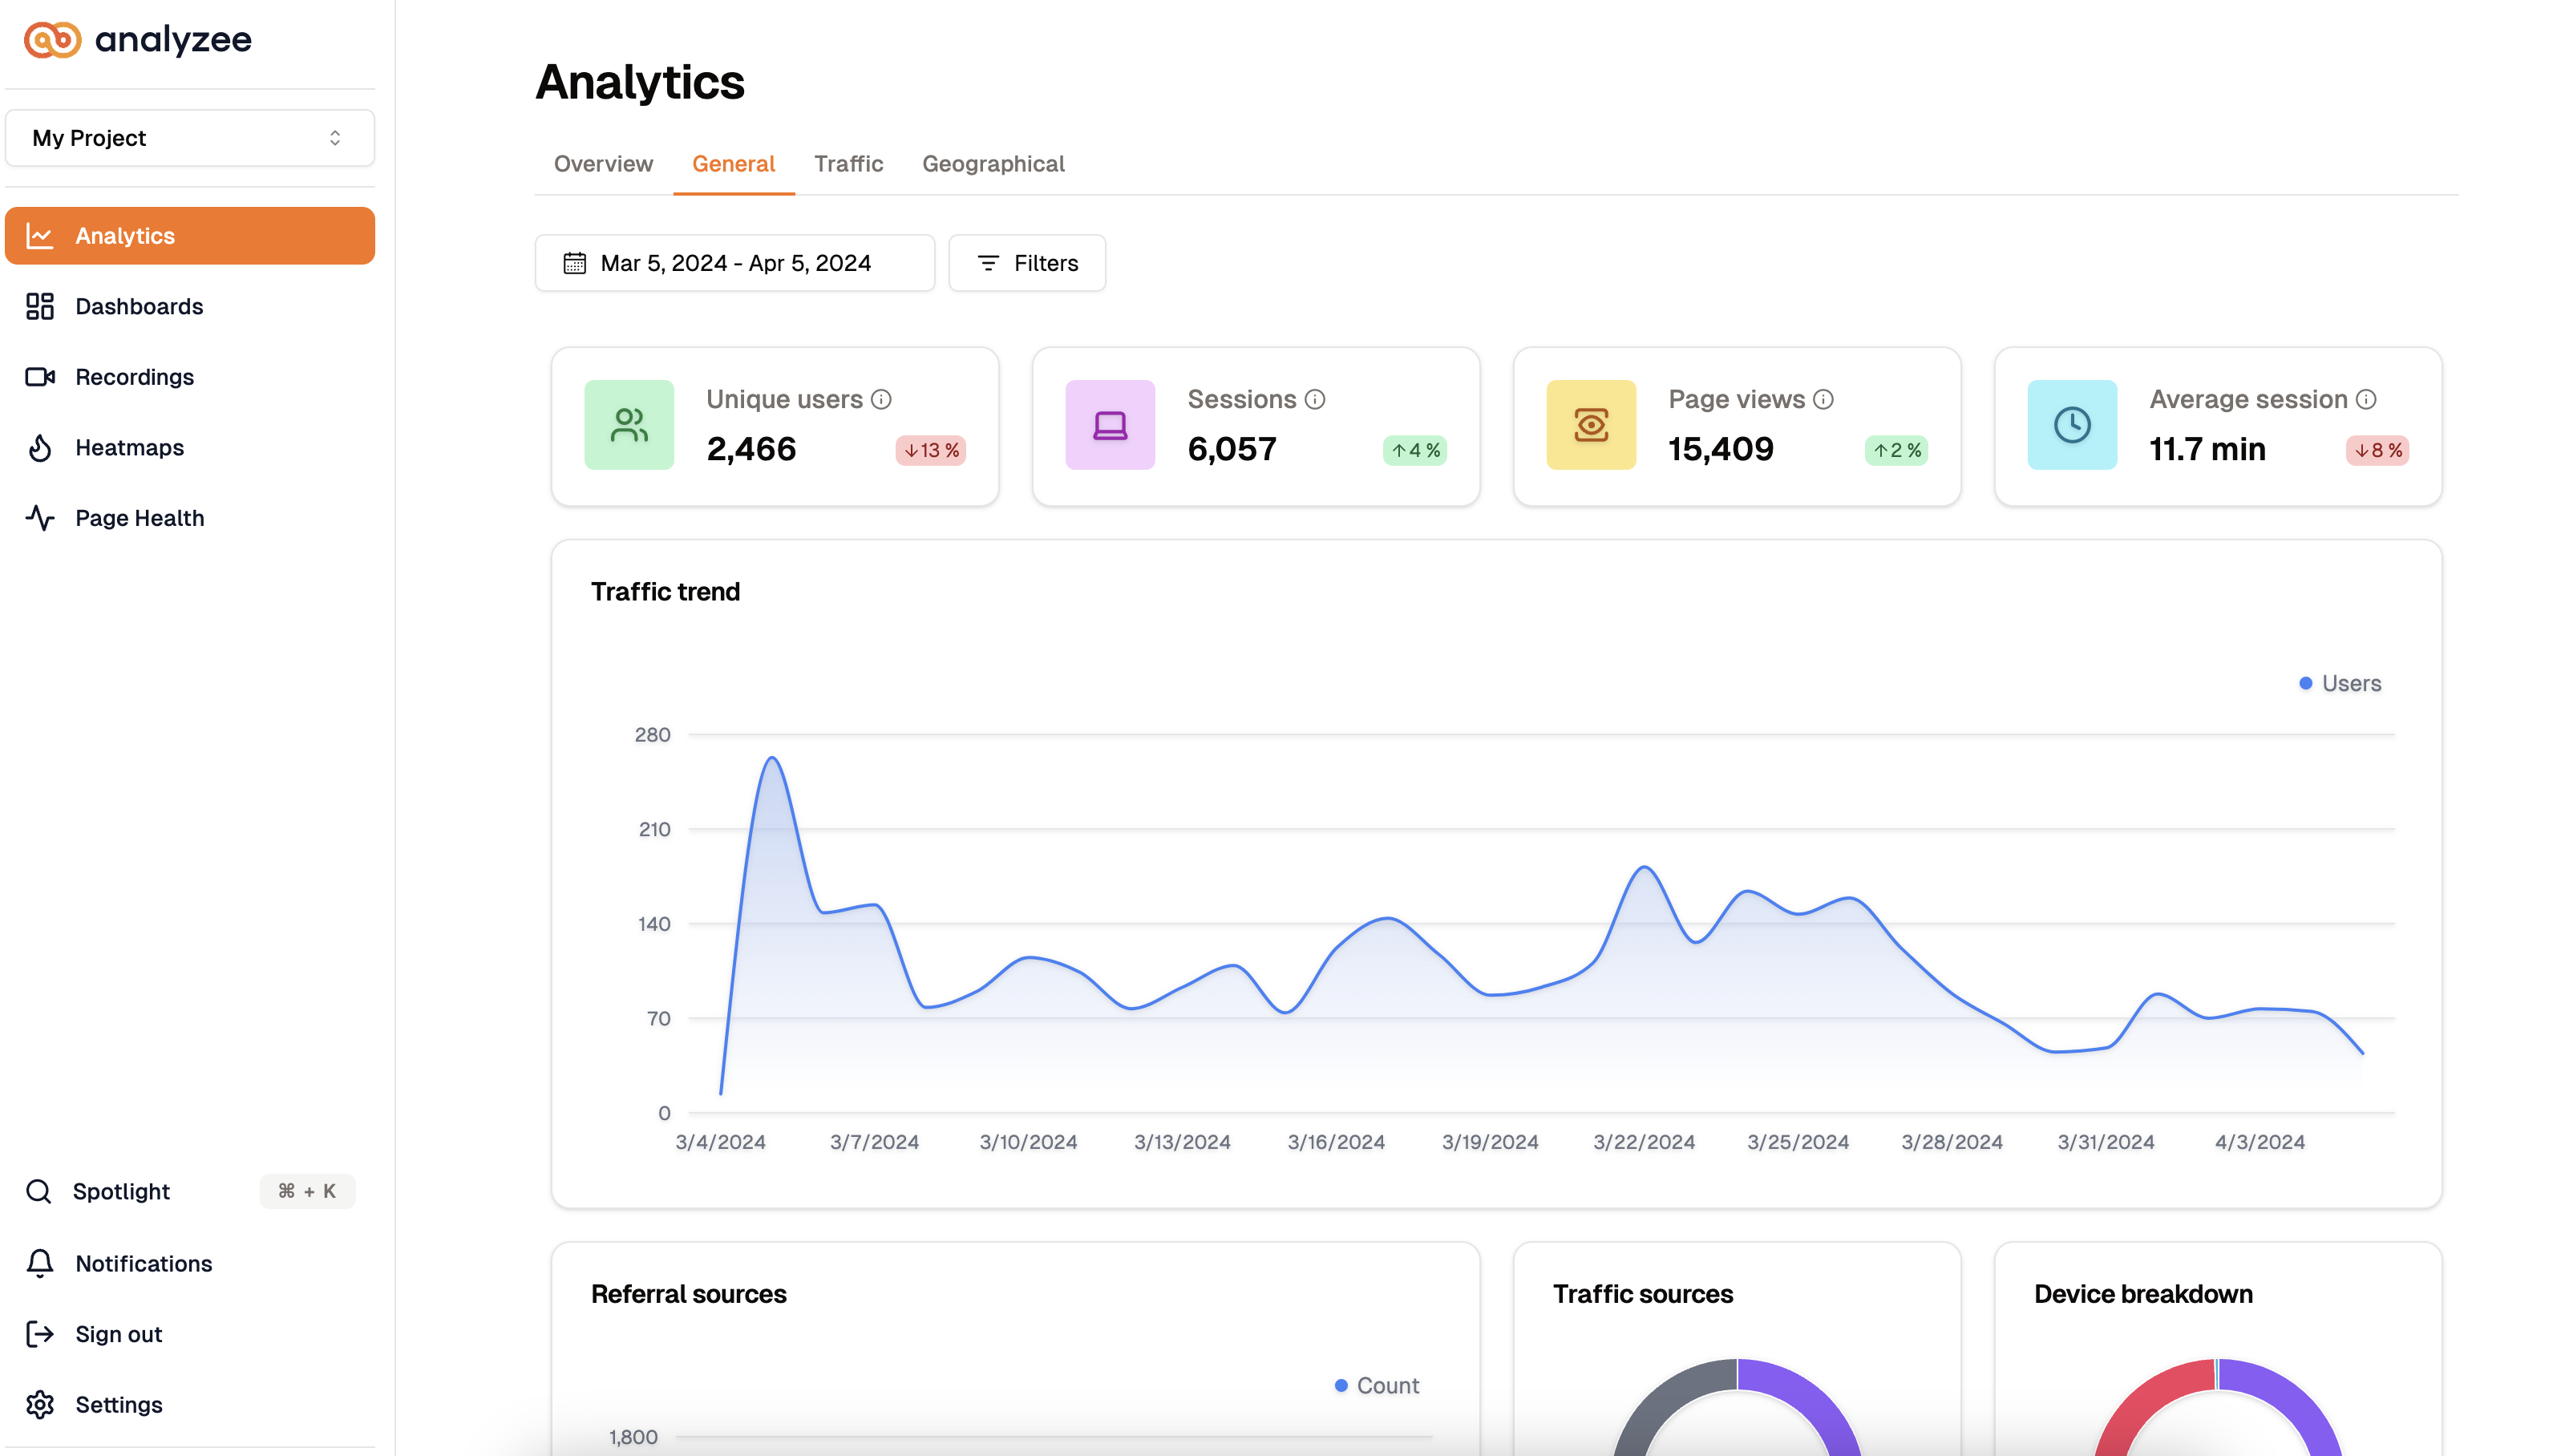2569x1456 pixels.
Task: Click the filter lines icon
Action: pyautogui.click(x=988, y=263)
